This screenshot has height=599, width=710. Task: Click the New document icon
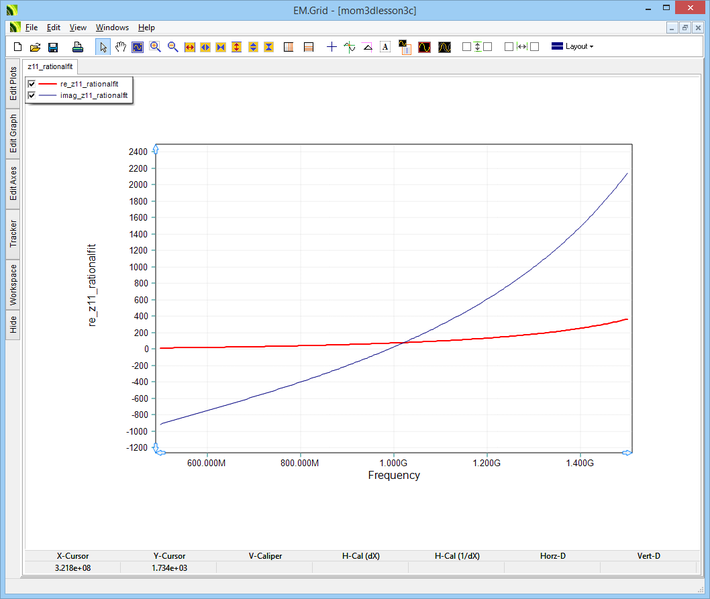click(17, 47)
